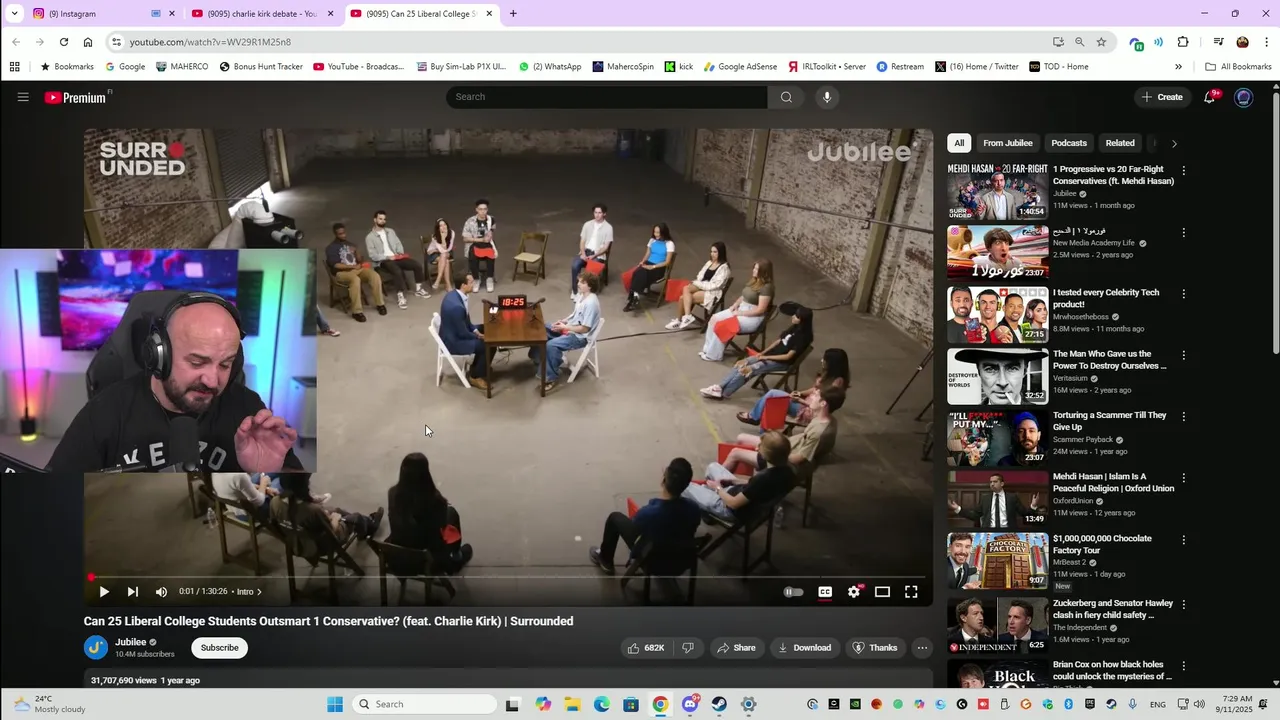1280x720 pixels.
Task: Mute the video volume
Action: pyautogui.click(x=162, y=592)
